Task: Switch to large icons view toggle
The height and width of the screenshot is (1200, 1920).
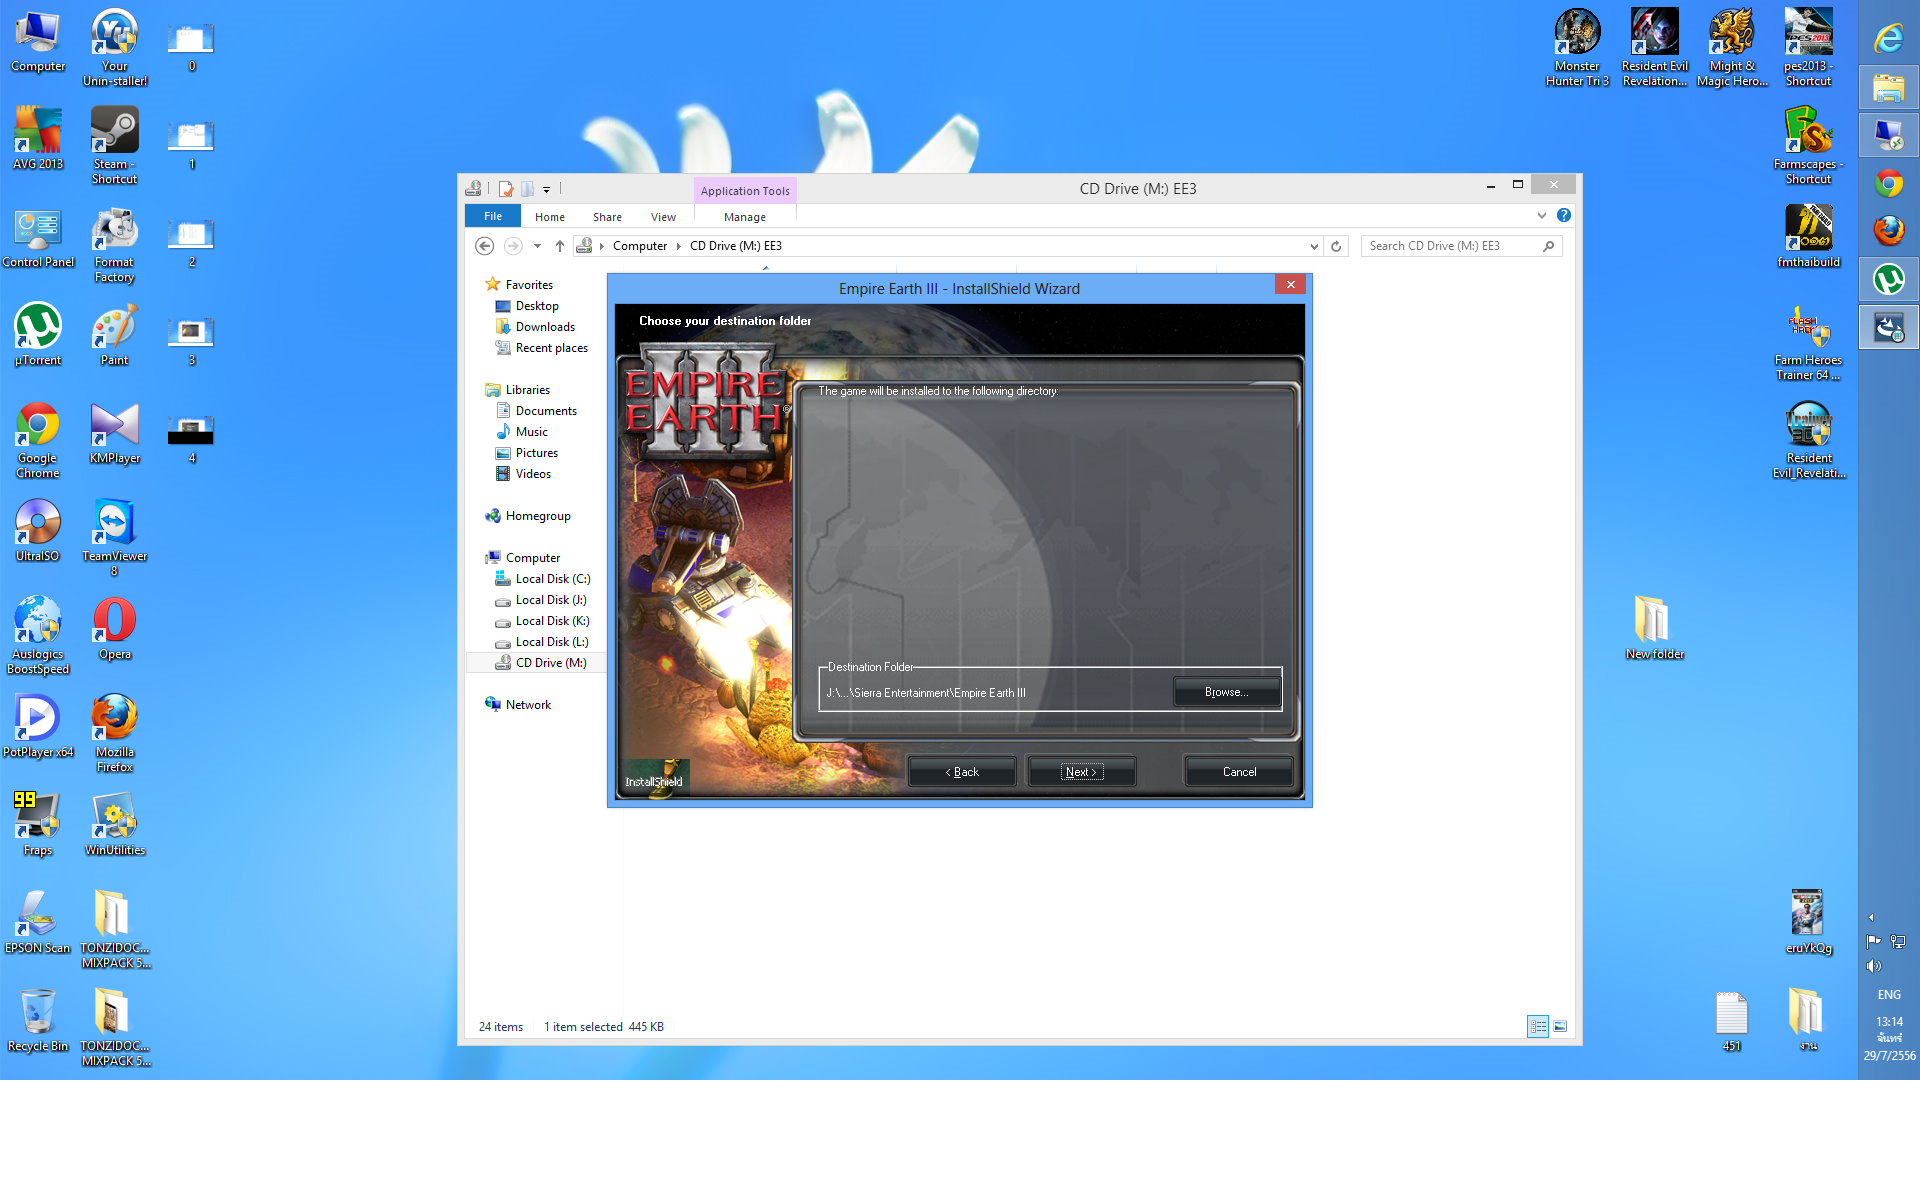Action: tap(1560, 1026)
